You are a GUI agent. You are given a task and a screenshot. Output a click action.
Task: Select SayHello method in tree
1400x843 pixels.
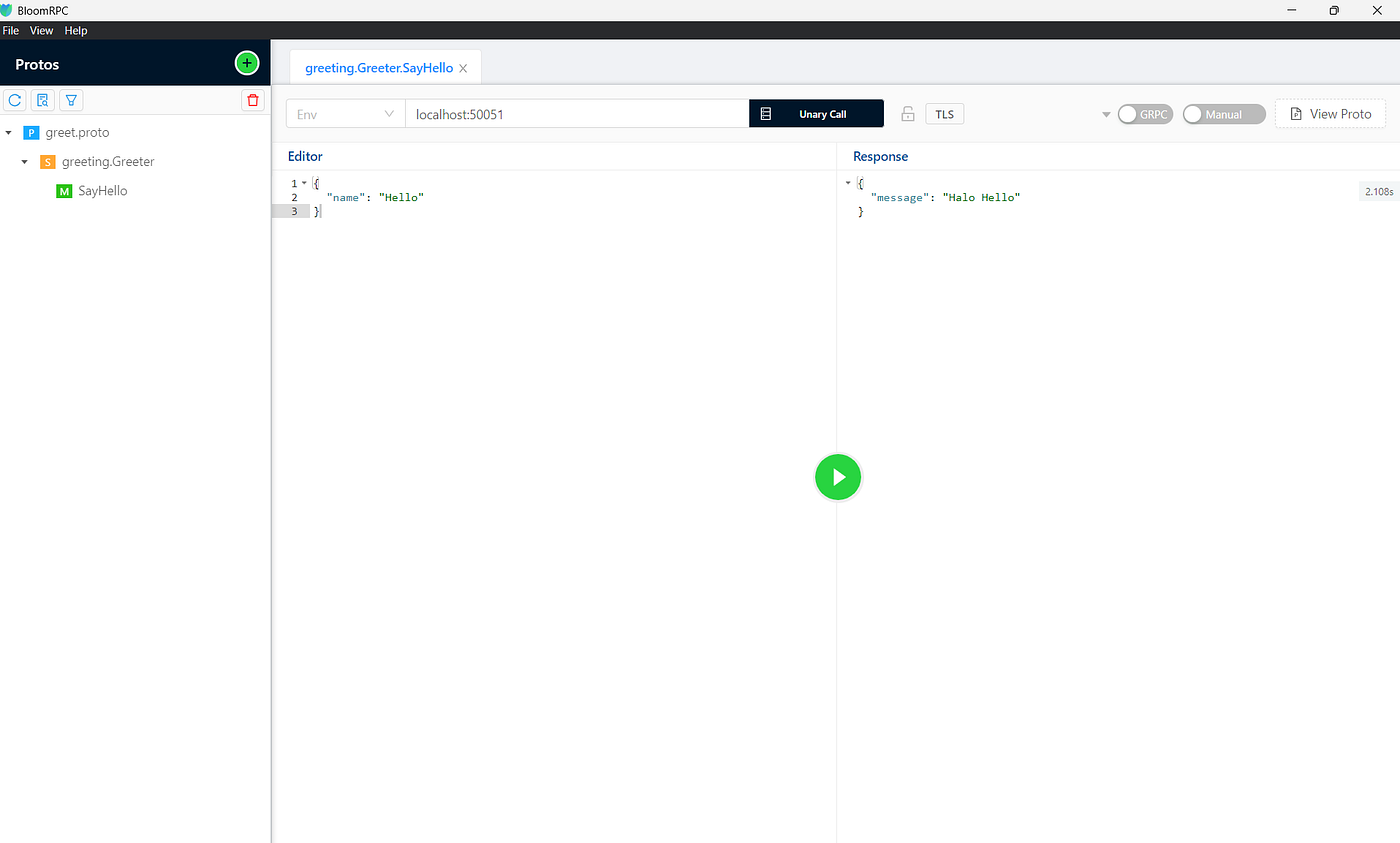point(103,191)
